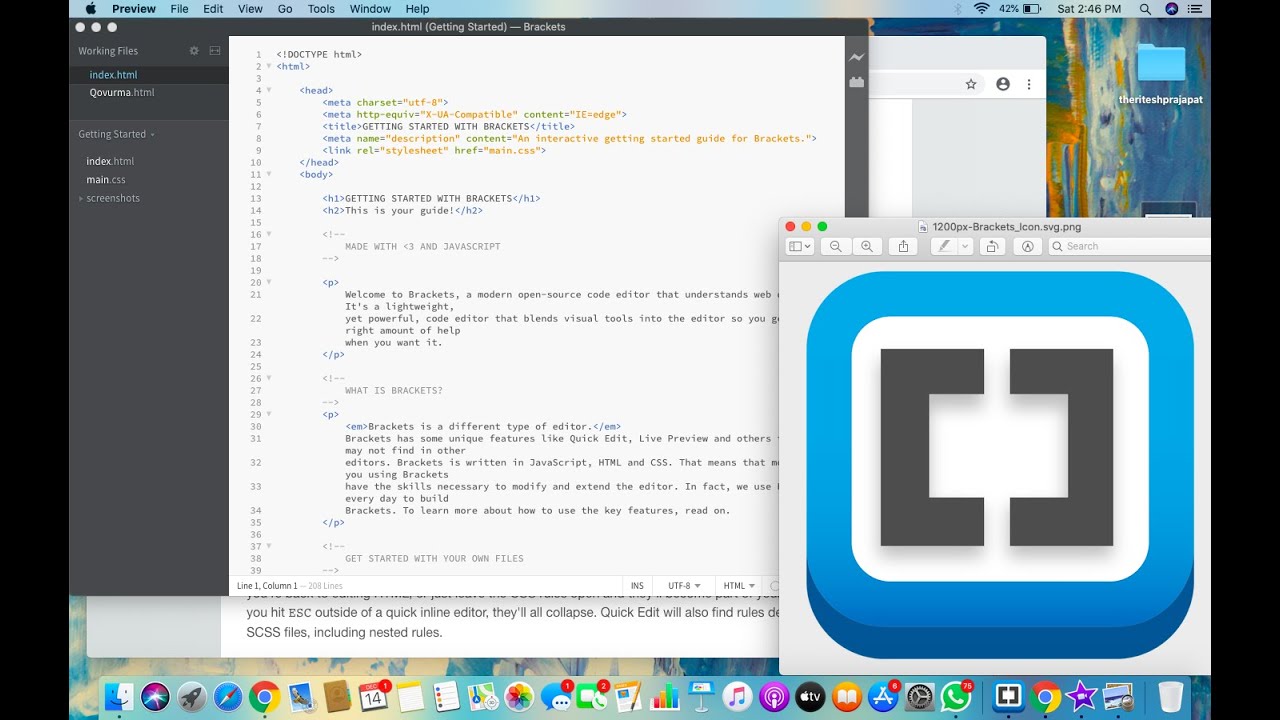The height and width of the screenshot is (720, 1280).
Task: Open the Help menu
Action: [x=417, y=9]
